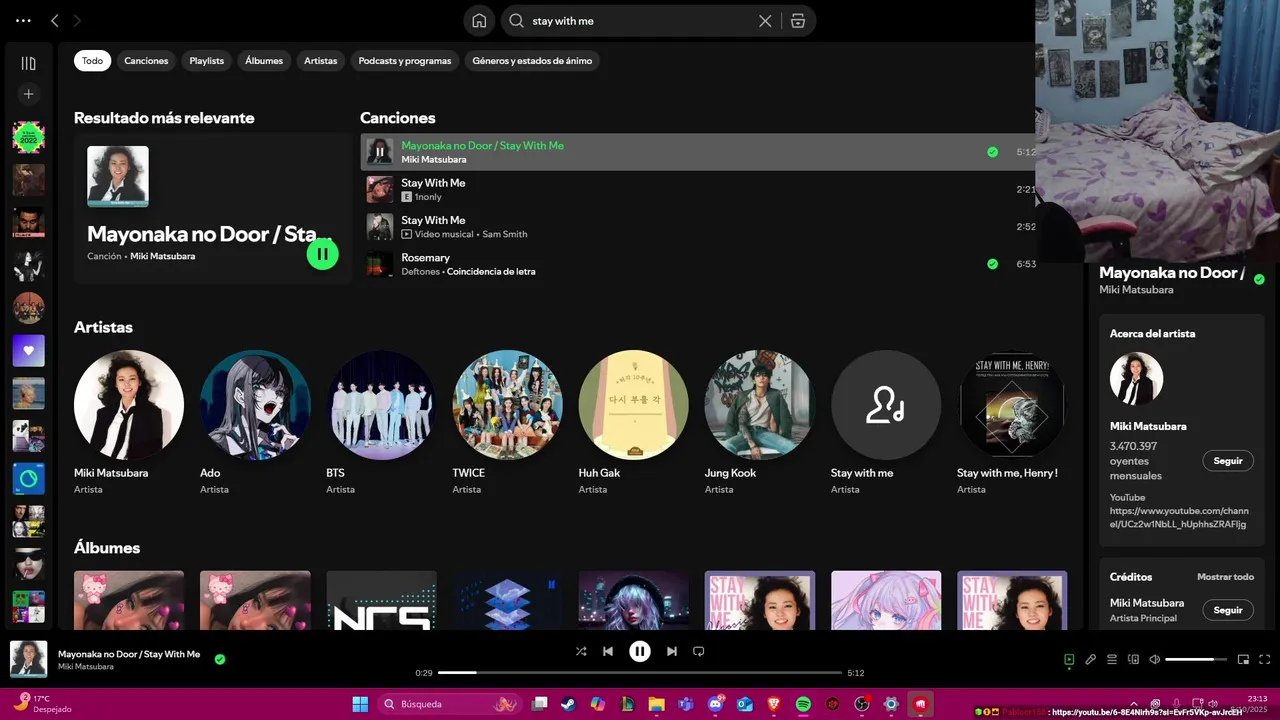Select the Álbumes filter tab
This screenshot has height=720, width=1280.
click(264, 61)
